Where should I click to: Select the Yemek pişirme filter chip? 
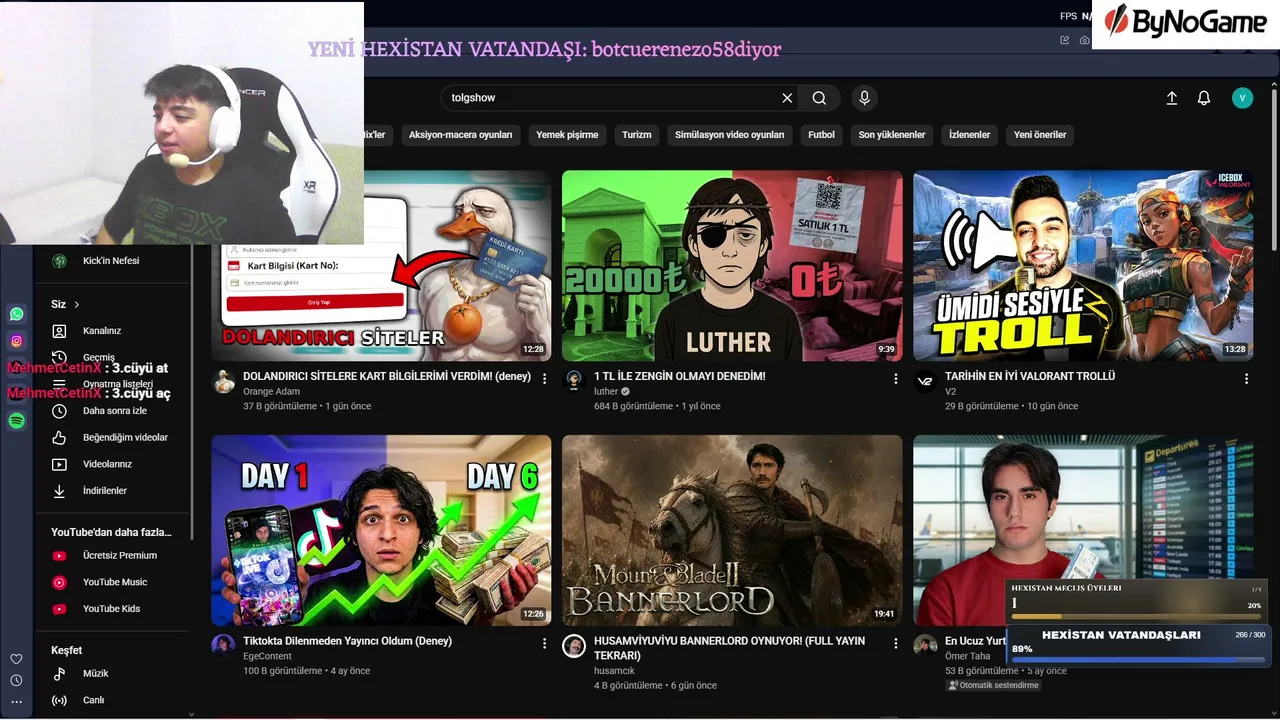[567, 135]
